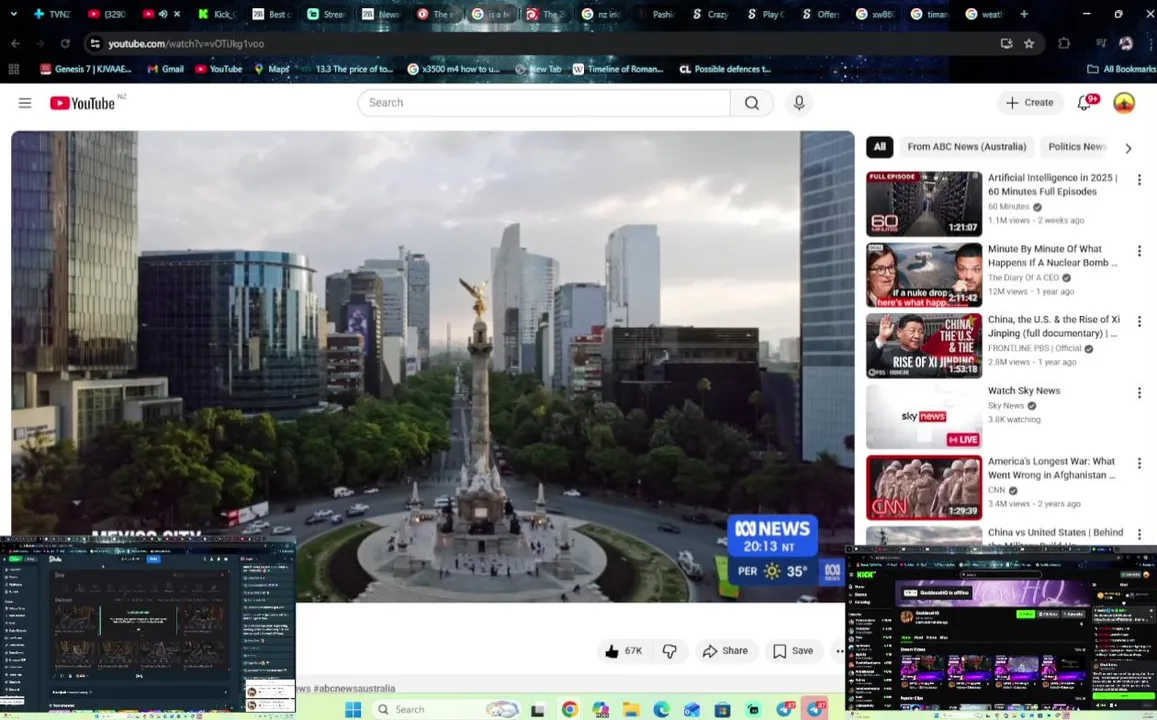Open the YouTube bookmark in bookmarks bar
Screen dimensions: 1157x720
219,69
